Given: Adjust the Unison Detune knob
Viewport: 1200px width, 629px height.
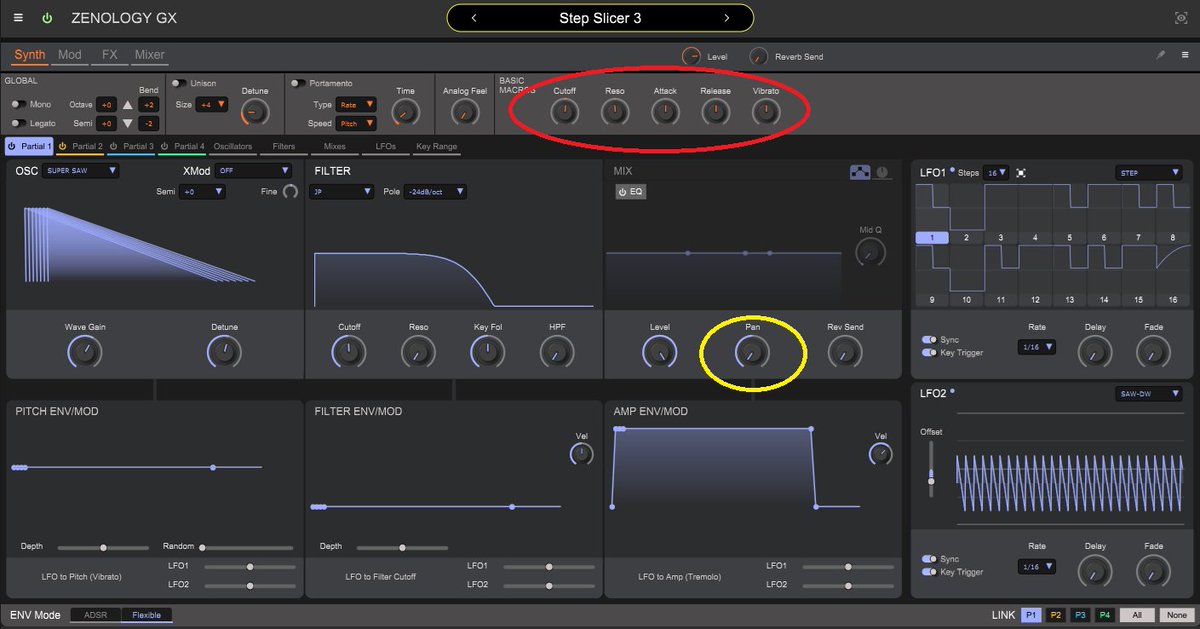Looking at the screenshot, I should [255, 113].
